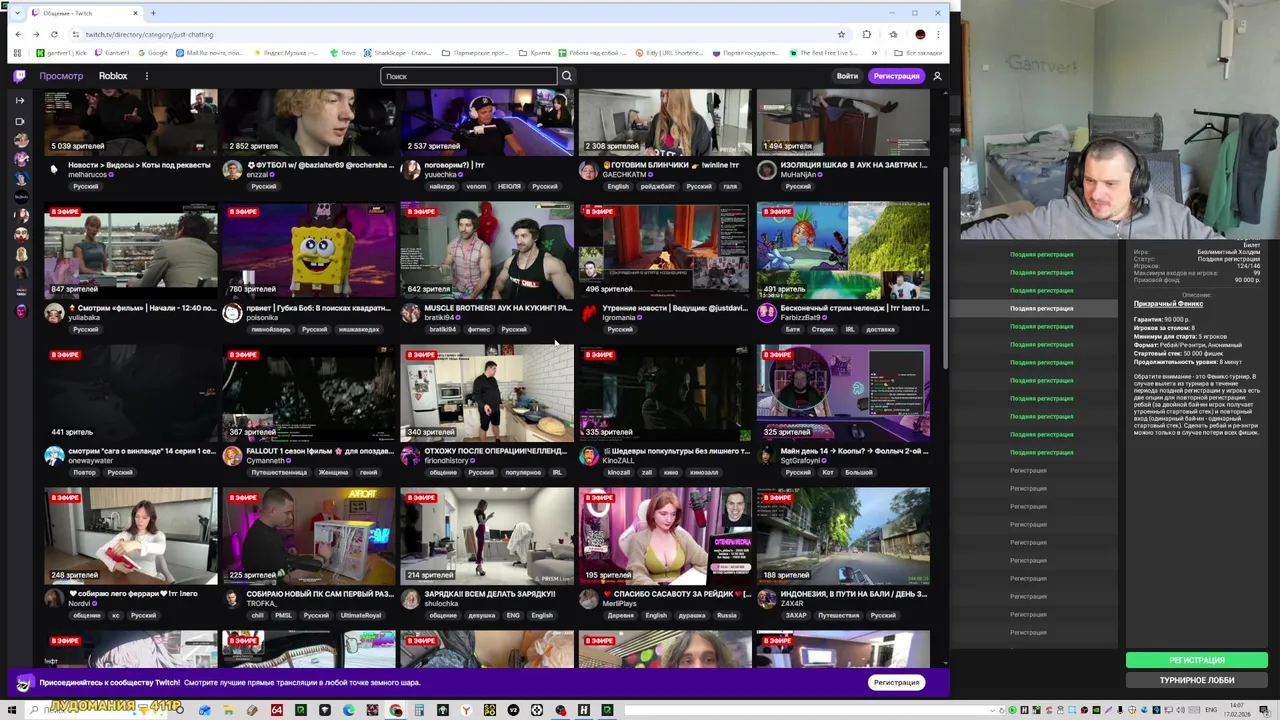Click the 'Призрачный Феникс' tournament title
The width and height of the screenshot is (1280, 720).
(x=1168, y=304)
